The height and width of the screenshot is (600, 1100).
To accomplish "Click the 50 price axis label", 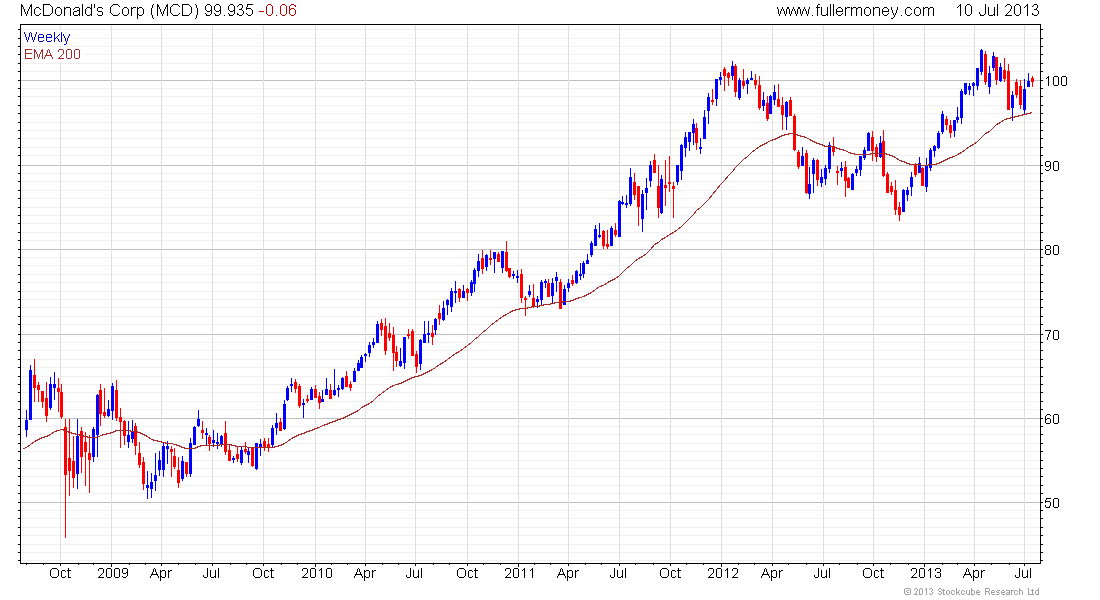I will 1052,503.
